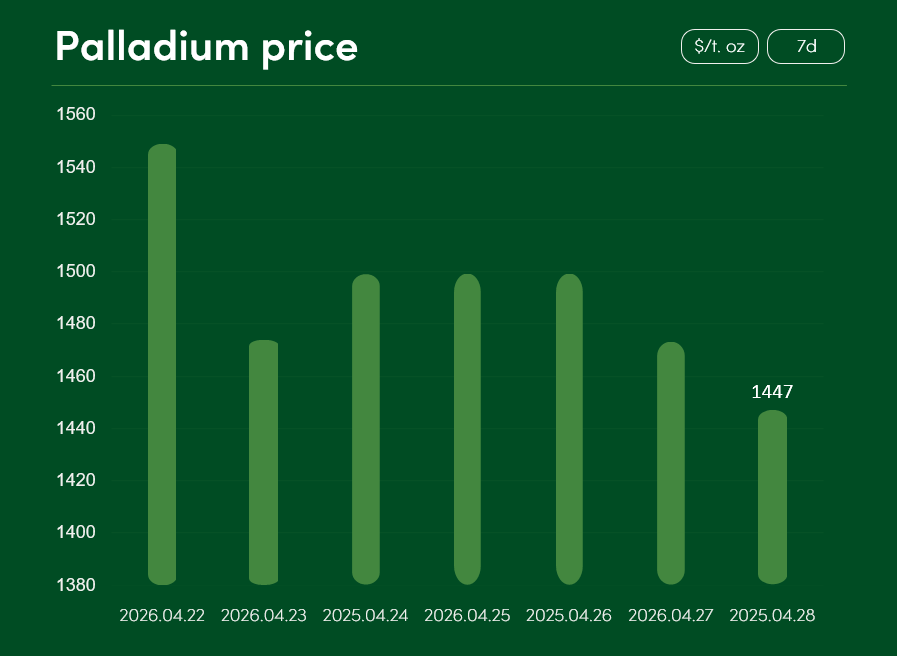Pick the bar above 2025.04.26
The height and width of the screenshot is (656, 897).
click(x=569, y=429)
